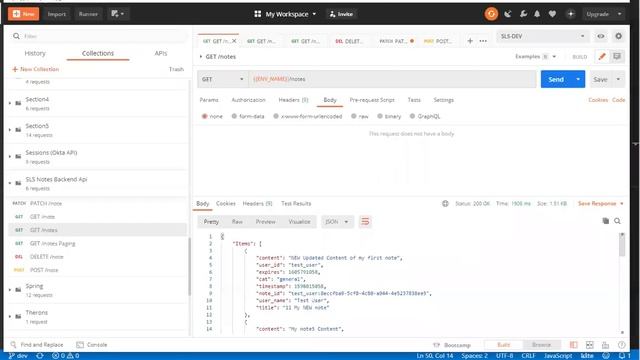Image resolution: width=640 pixels, height=360 pixels.
Task: Open the three-dots tab options menu
Action: [483, 41]
